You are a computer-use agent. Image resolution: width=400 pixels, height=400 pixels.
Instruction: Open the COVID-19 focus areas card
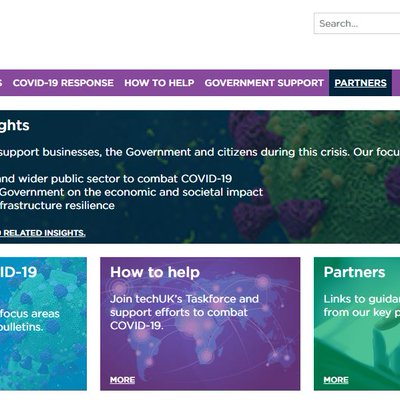(x=43, y=323)
